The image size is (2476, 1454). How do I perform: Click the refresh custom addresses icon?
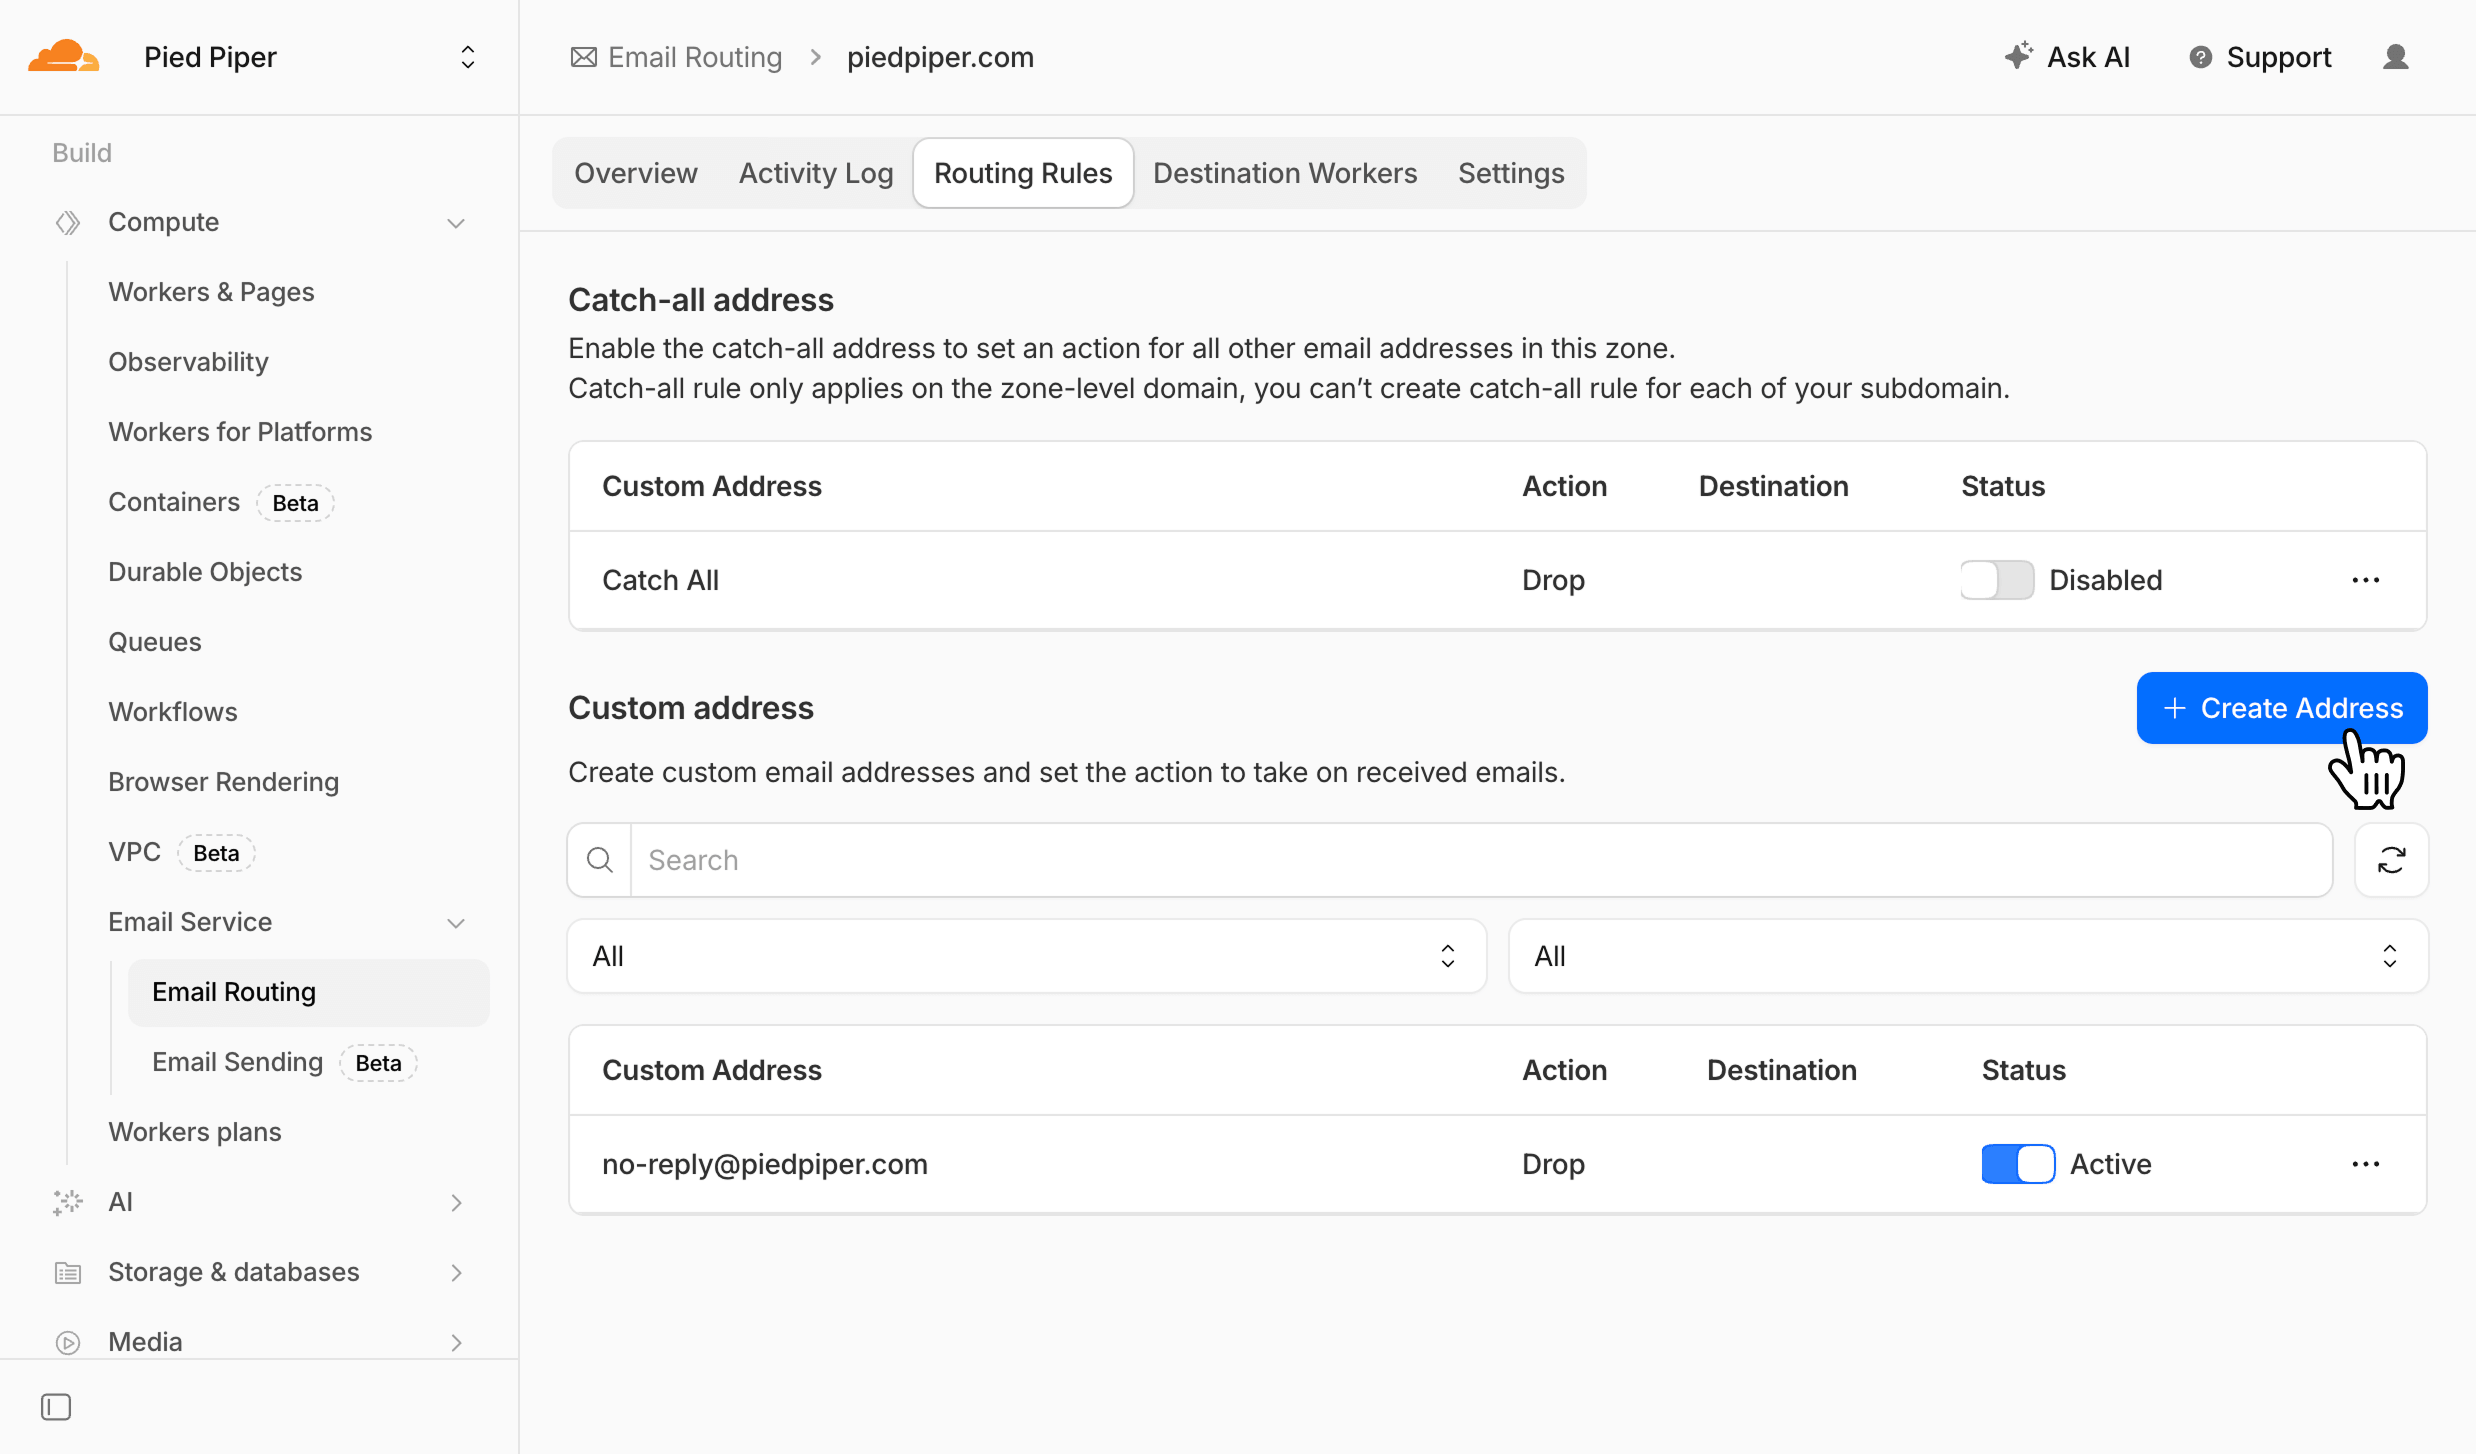[2391, 860]
